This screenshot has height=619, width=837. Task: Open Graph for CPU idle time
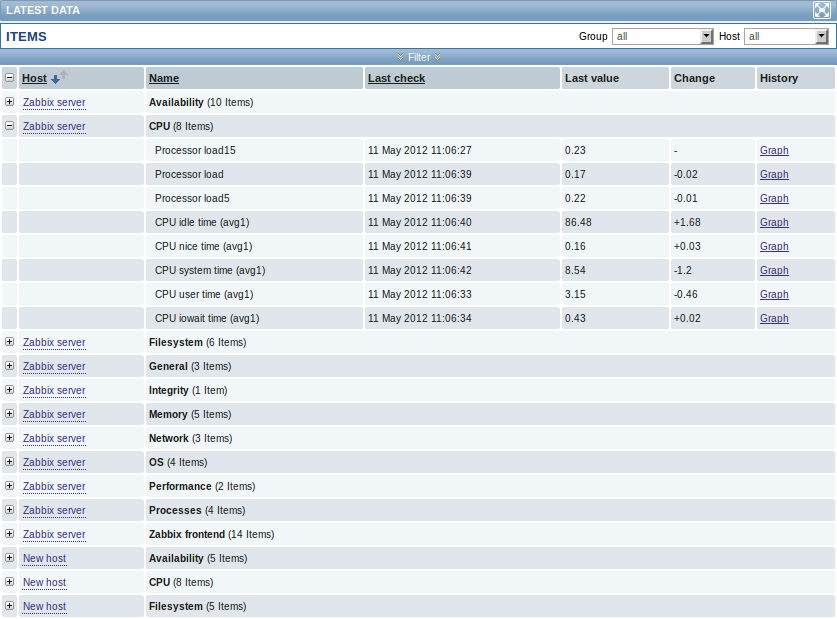coord(774,223)
